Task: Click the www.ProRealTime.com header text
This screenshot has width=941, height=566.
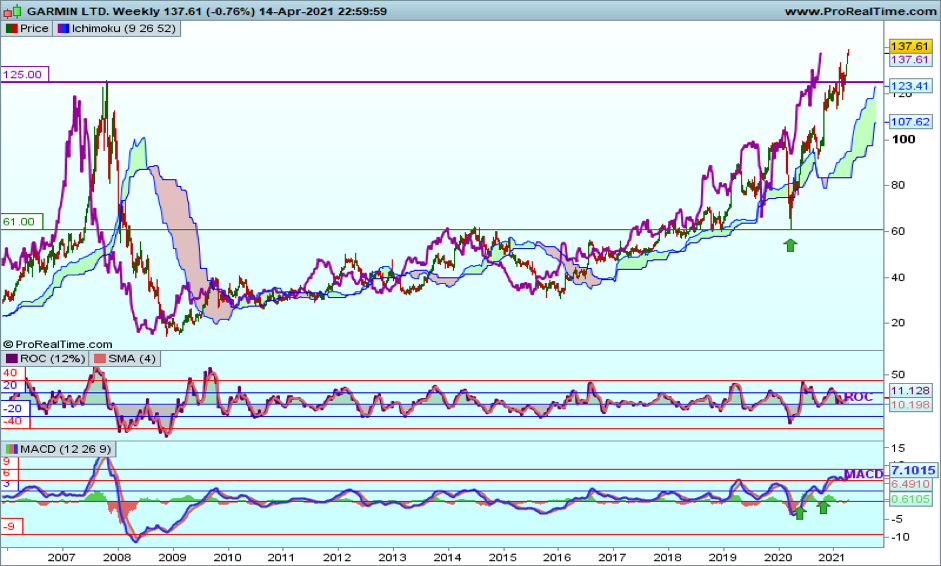Action: click(x=860, y=11)
